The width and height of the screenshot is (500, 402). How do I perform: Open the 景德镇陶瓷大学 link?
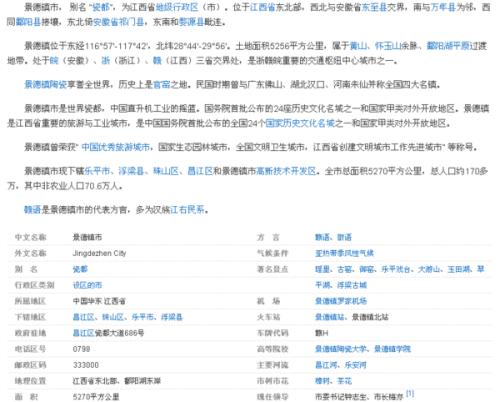pos(340,349)
